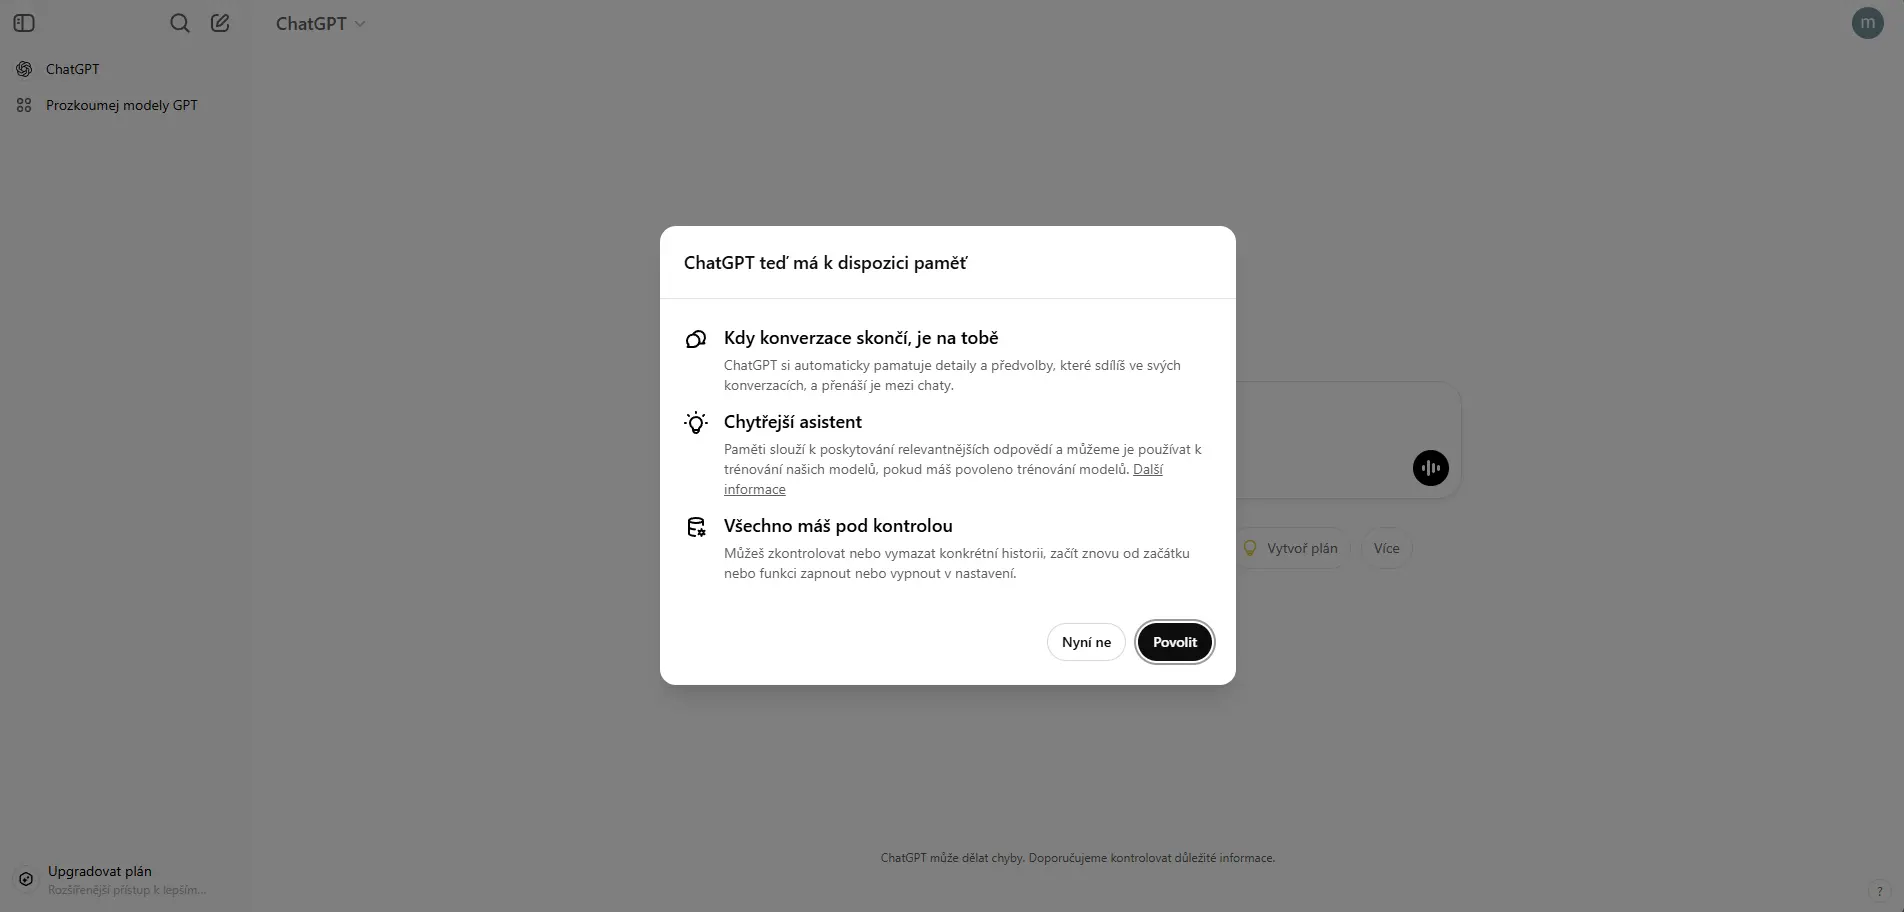Open the search chats magnifier icon

click(180, 23)
